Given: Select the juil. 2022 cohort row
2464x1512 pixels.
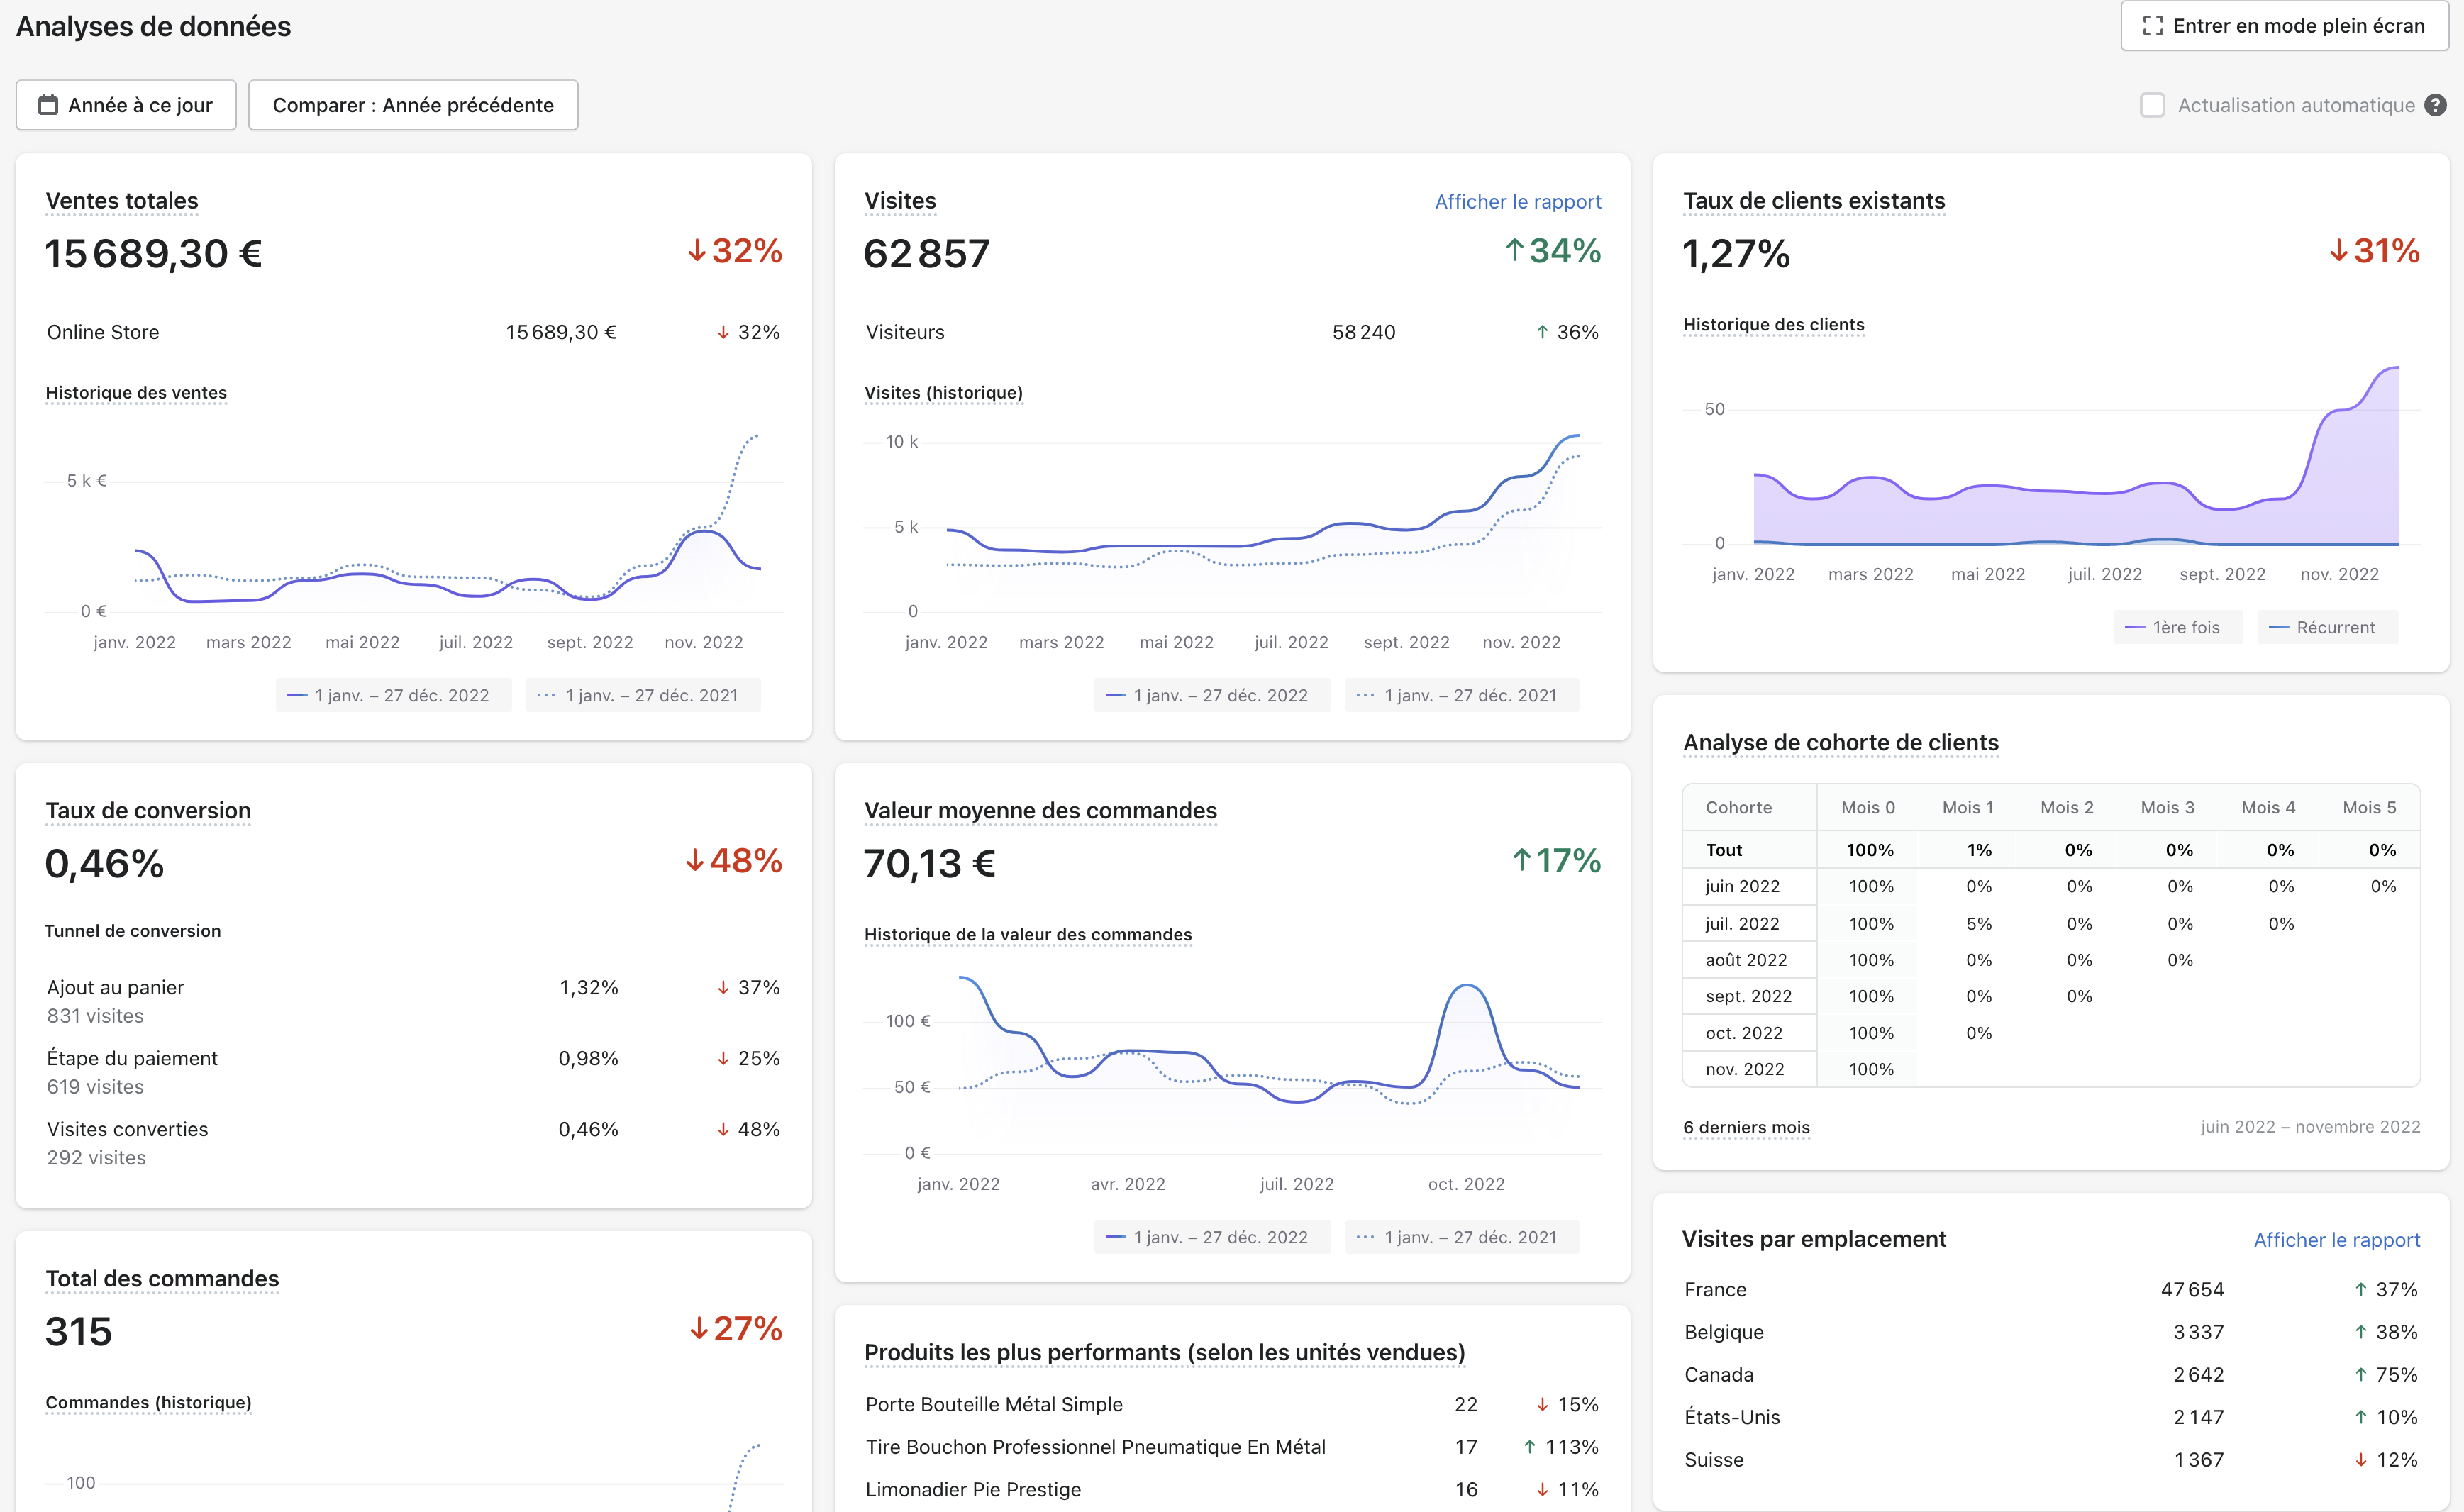Looking at the screenshot, I should pos(1742,924).
